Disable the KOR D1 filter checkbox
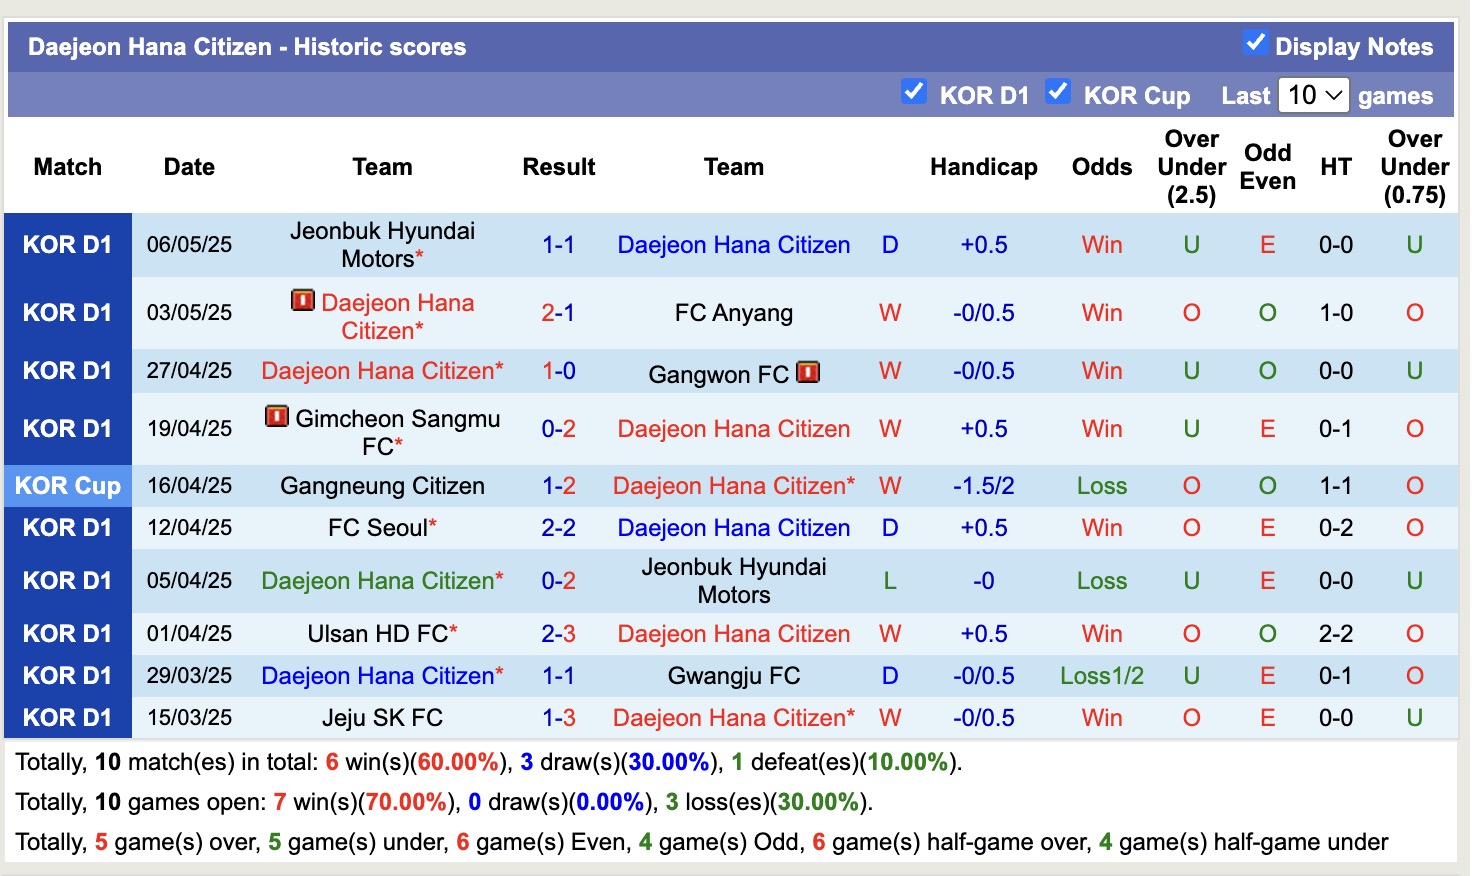Screen dimensions: 1472x876 pos(914,91)
